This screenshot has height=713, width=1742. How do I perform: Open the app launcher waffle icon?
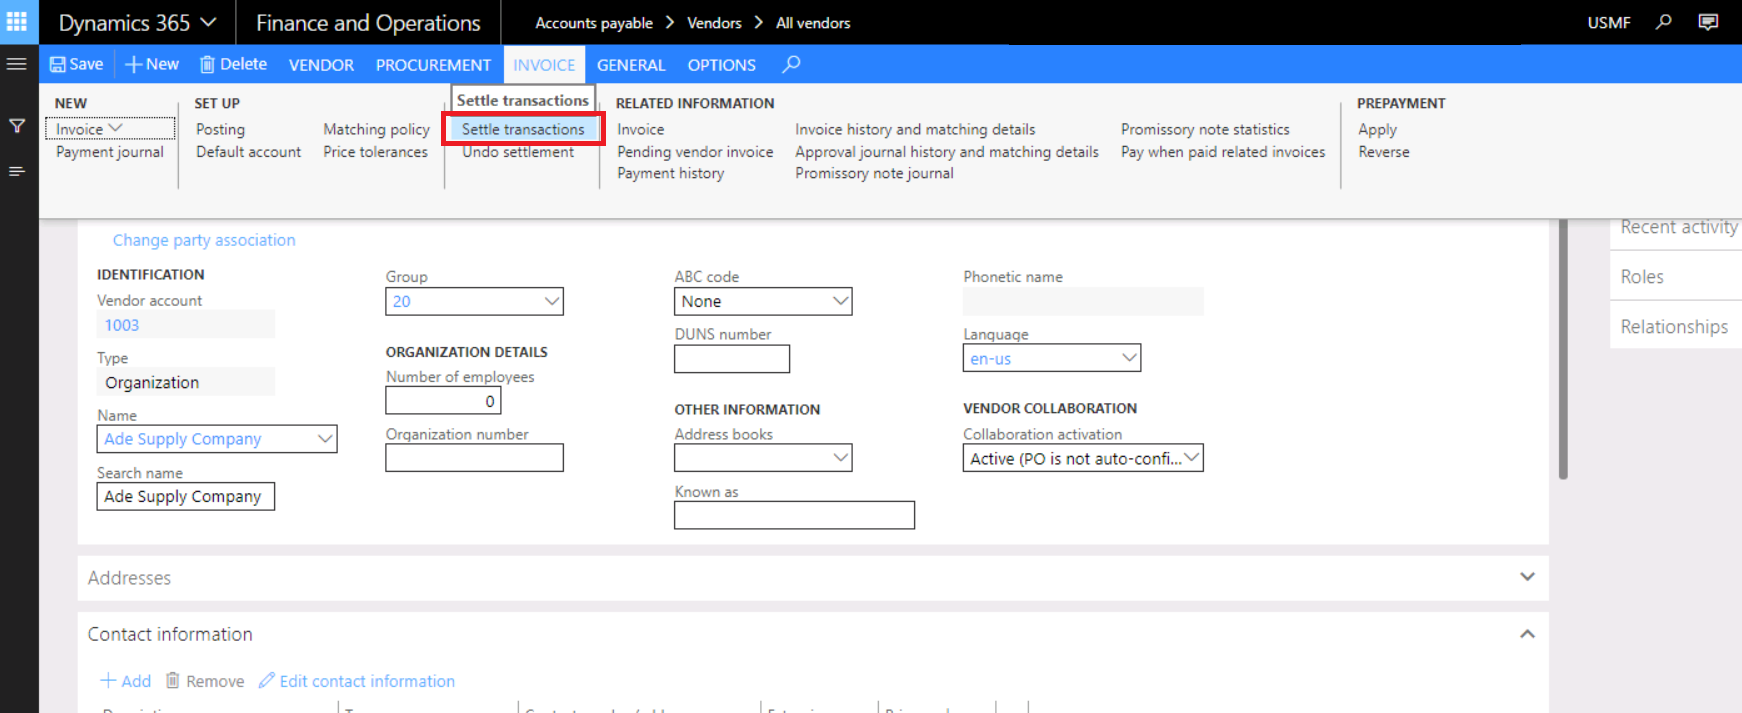pyautogui.click(x=17, y=22)
